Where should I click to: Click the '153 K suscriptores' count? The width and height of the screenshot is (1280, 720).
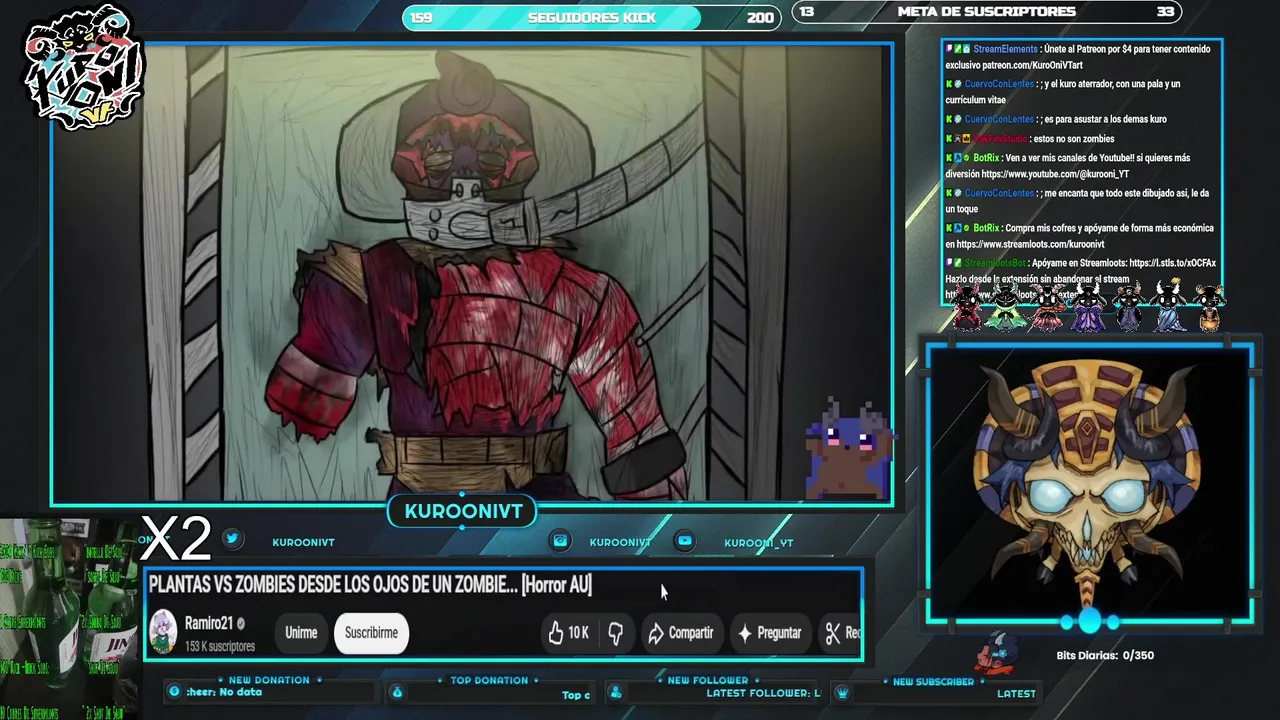pyautogui.click(x=220, y=646)
